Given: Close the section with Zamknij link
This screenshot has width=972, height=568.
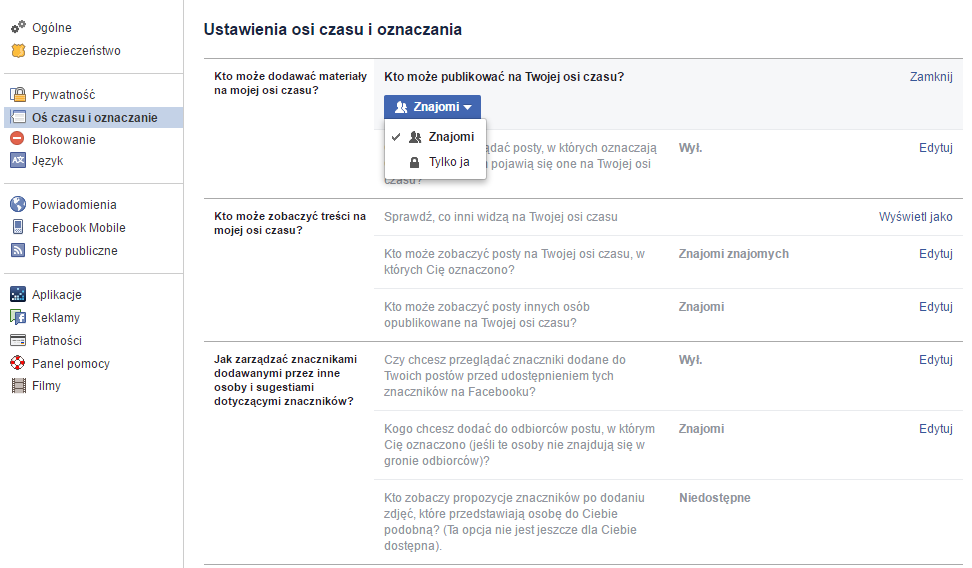Looking at the screenshot, I should pos(930,77).
